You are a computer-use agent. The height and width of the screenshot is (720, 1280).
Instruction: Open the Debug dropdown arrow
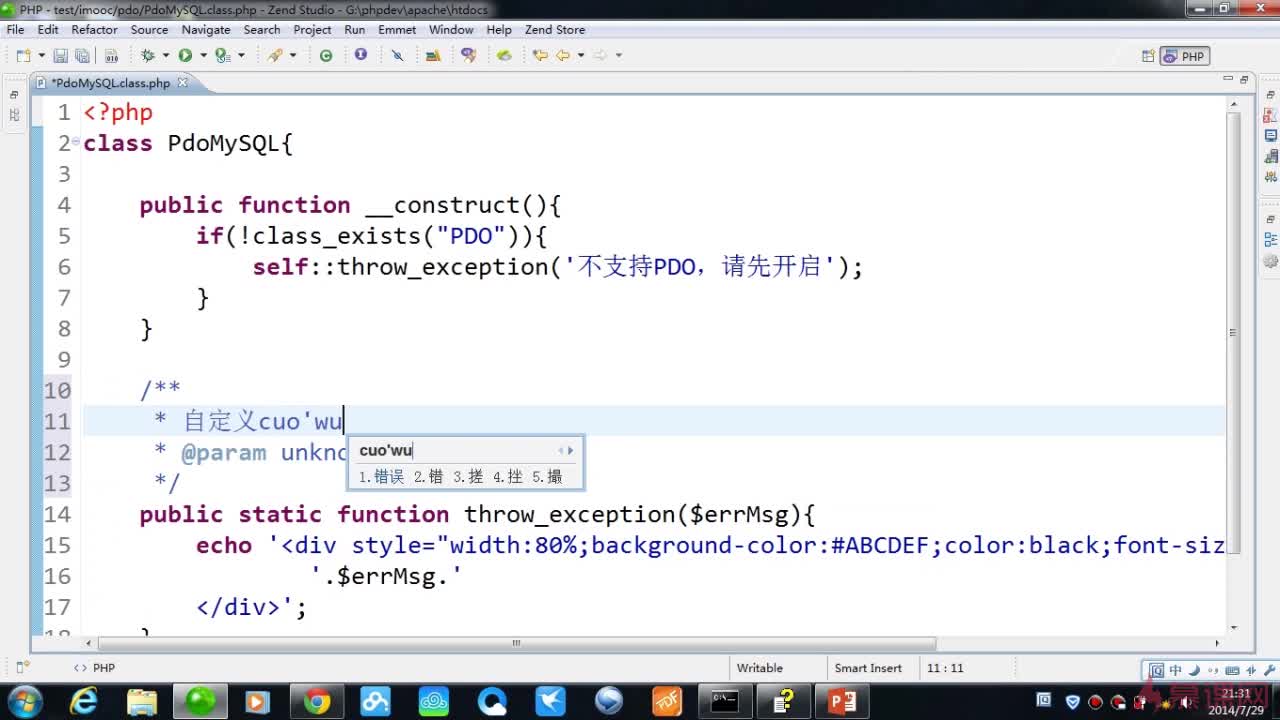click(166, 56)
